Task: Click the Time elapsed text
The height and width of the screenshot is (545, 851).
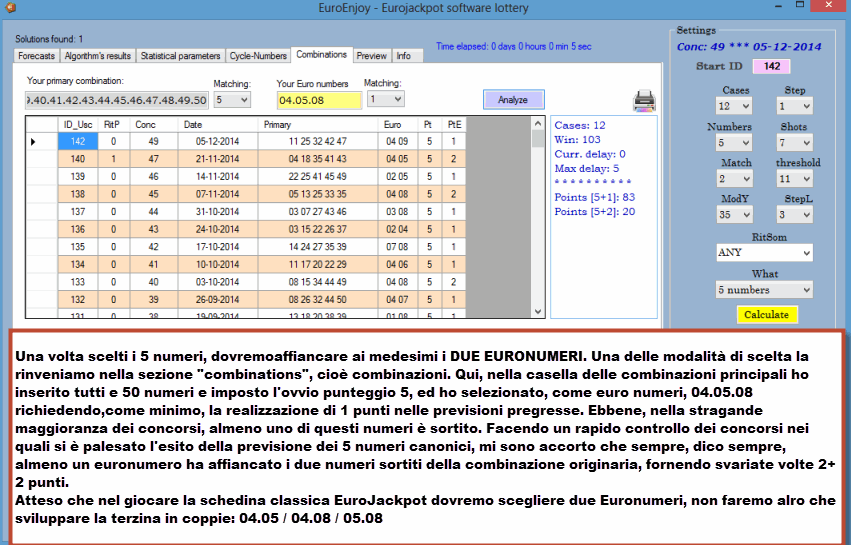Action: pyautogui.click(x=513, y=47)
